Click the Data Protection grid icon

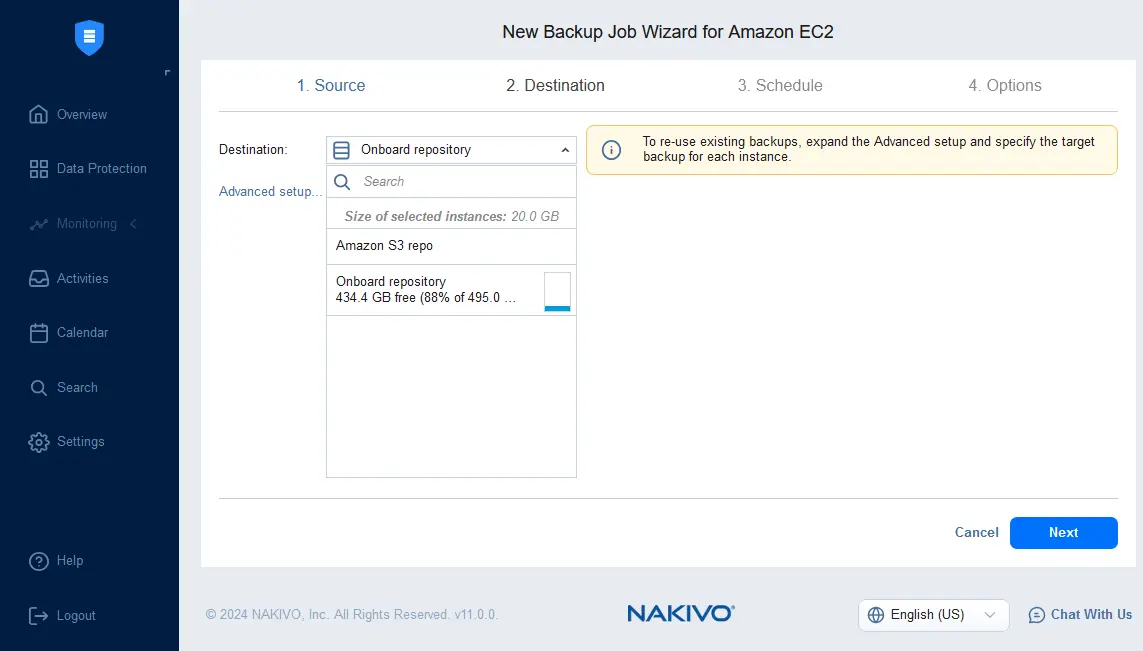tap(39, 169)
